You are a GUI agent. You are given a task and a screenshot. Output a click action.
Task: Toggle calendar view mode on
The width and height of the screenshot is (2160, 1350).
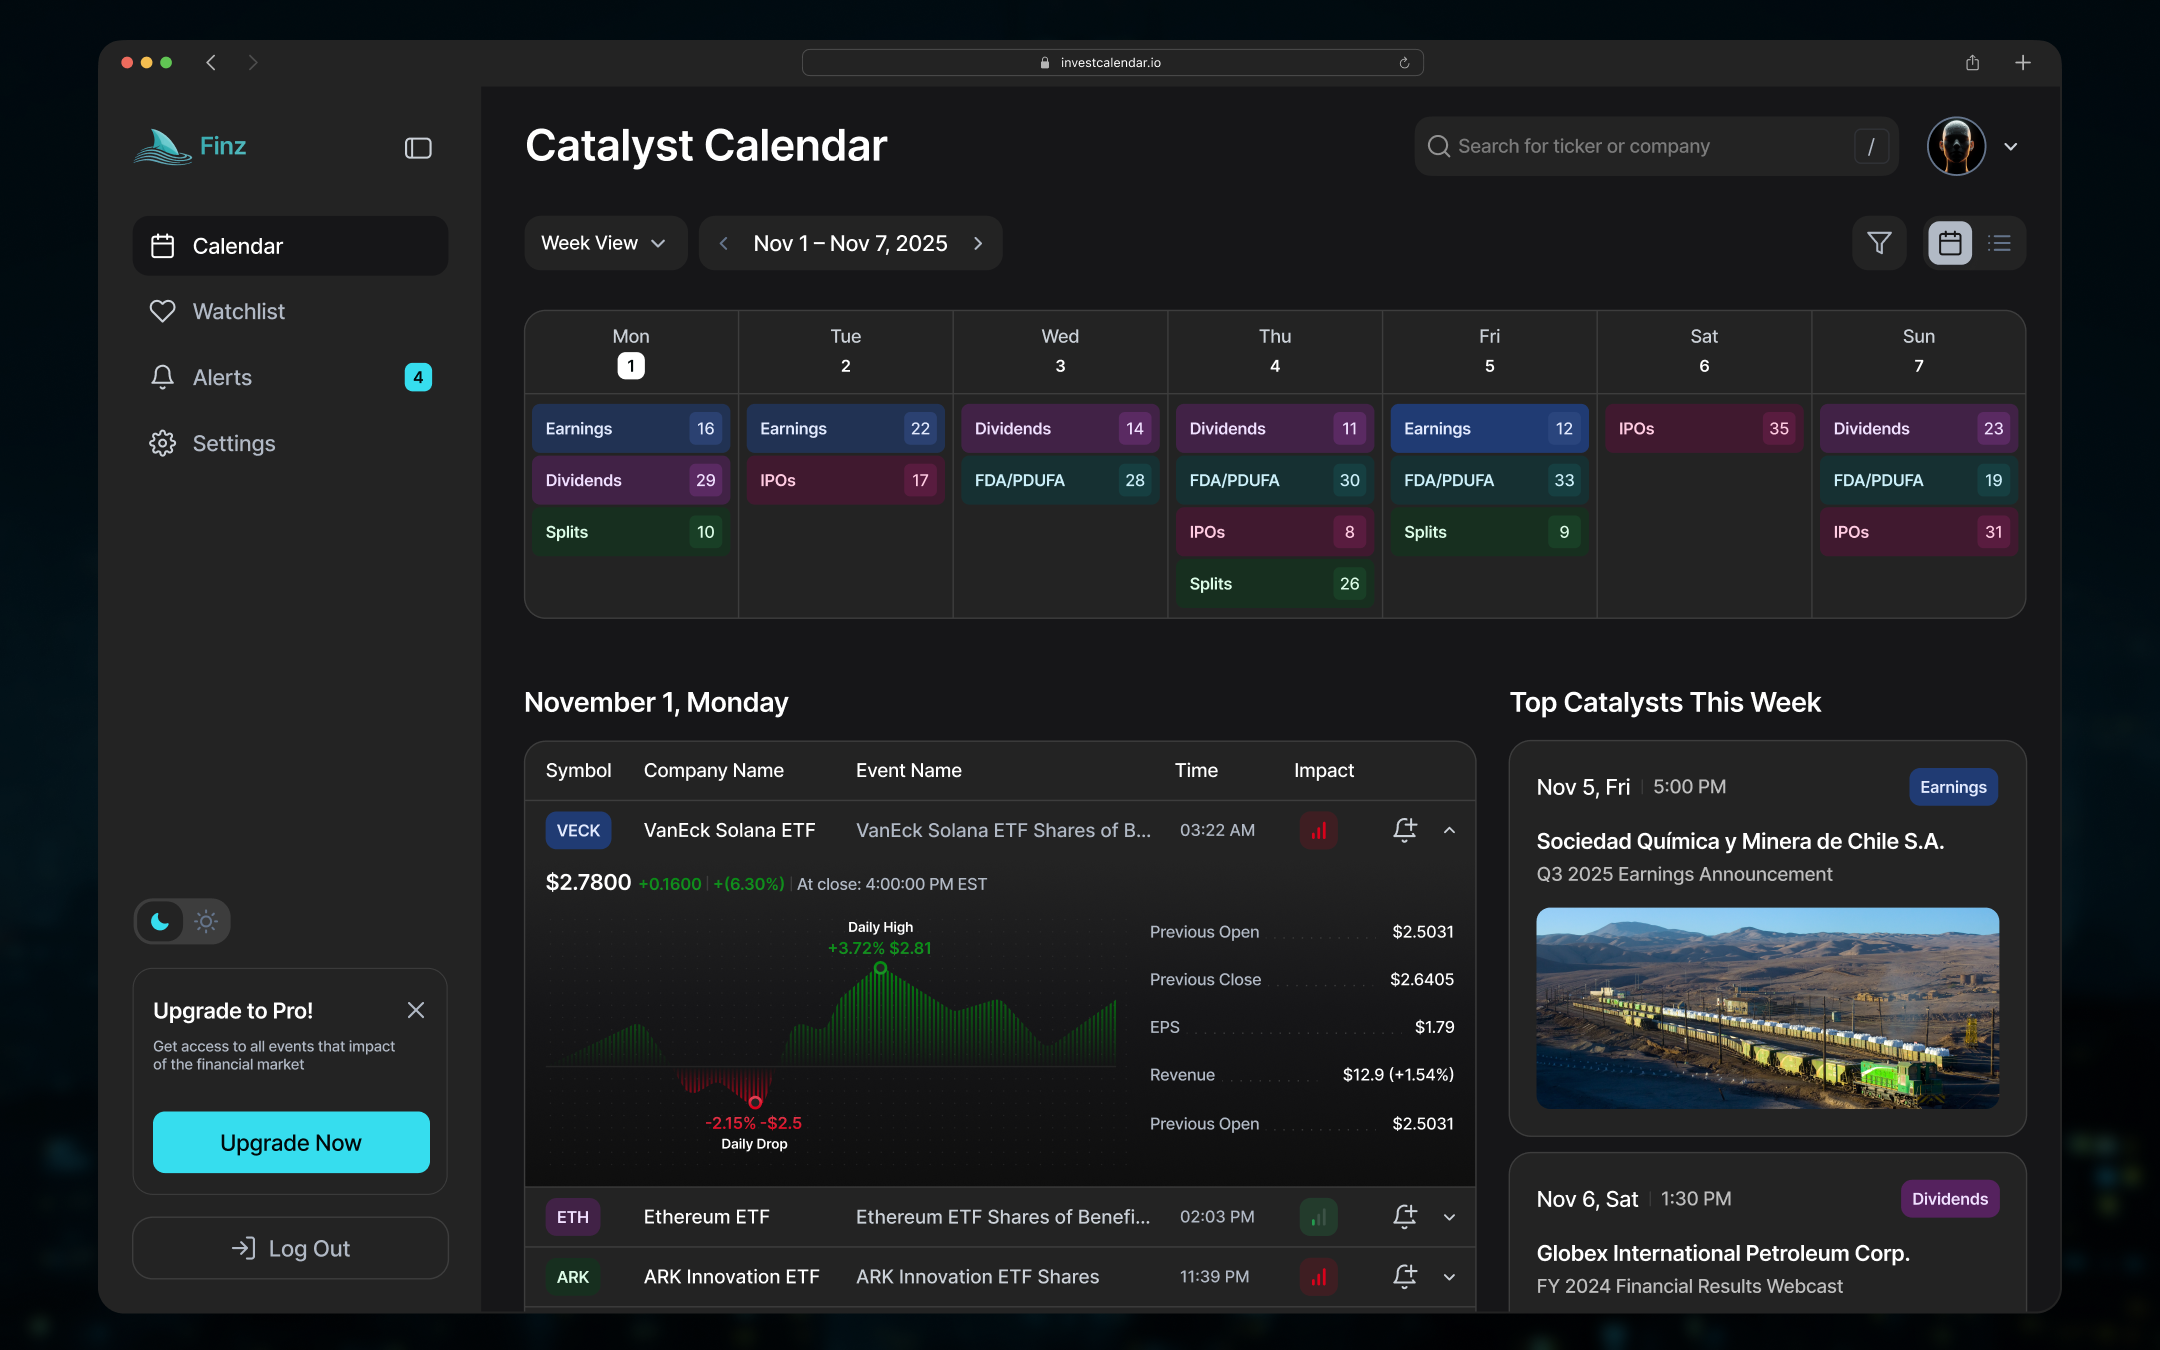tap(1949, 243)
